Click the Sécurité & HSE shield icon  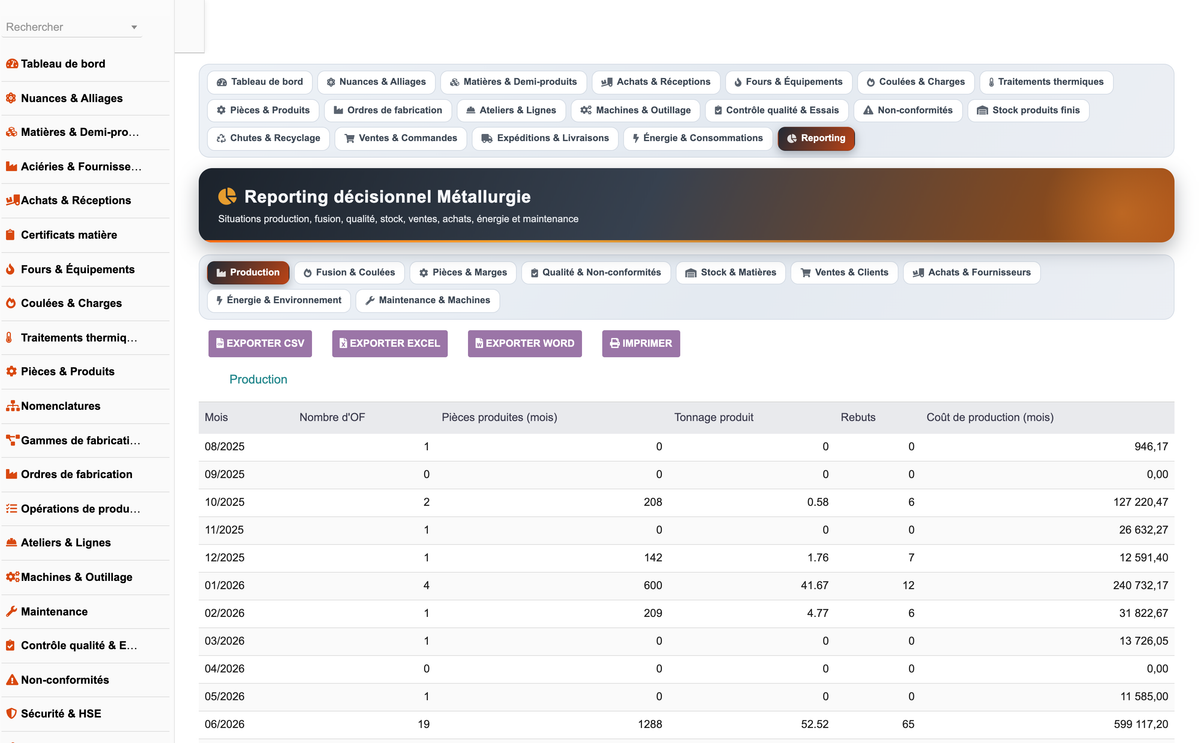pyautogui.click(x=12, y=714)
